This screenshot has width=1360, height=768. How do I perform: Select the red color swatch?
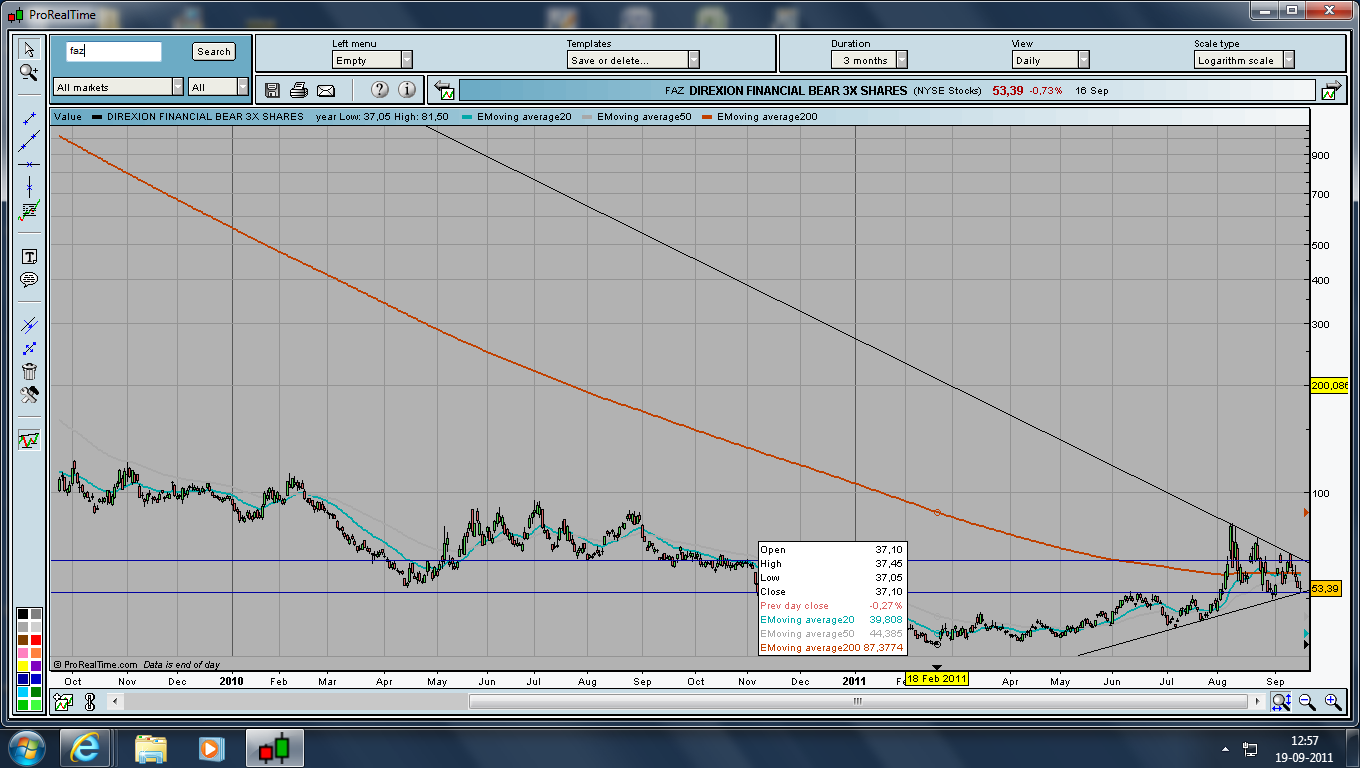[35, 640]
